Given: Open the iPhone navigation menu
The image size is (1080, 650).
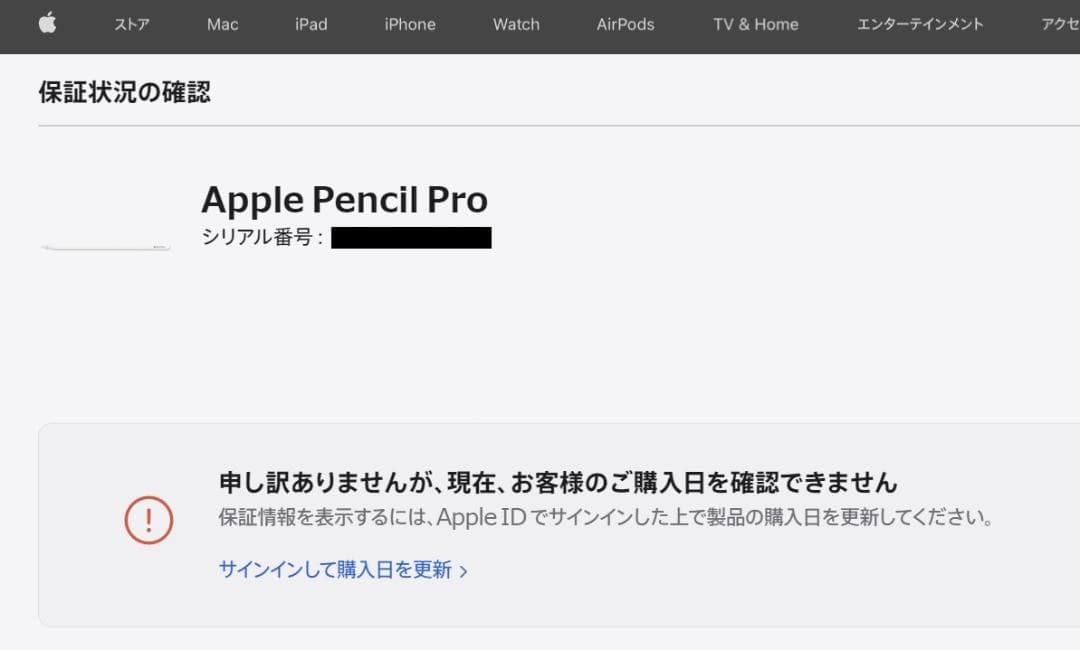Looking at the screenshot, I should click(x=409, y=24).
